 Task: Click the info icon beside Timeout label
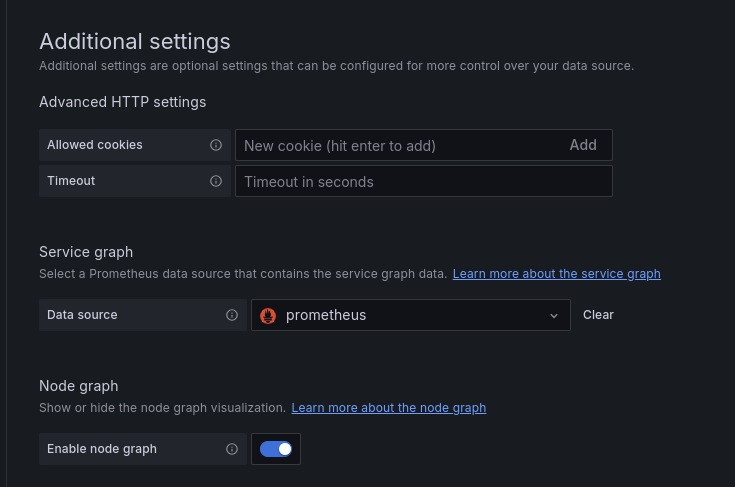coord(216,181)
